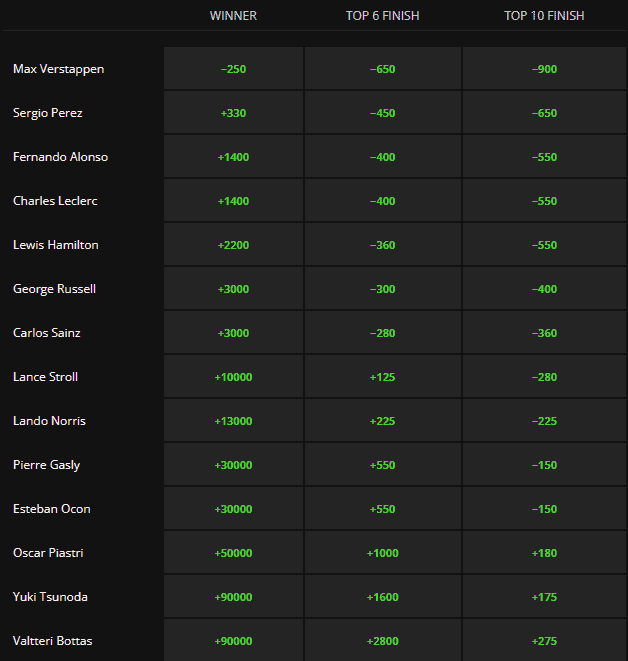The image size is (628, 661).
Task: Choose Charles Leclerc winner odds +1400
Action: click(x=233, y=201)
